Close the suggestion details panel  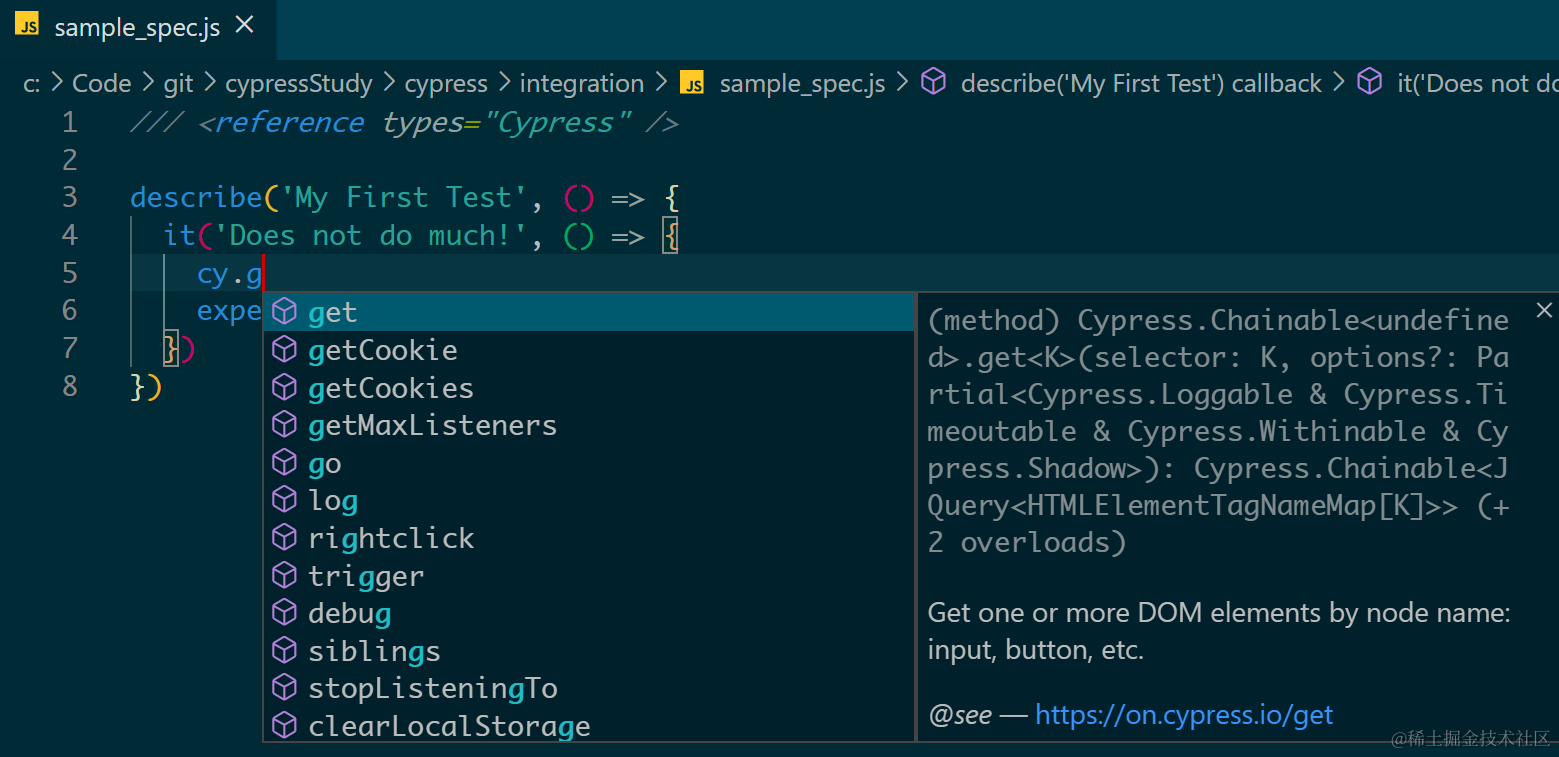(1544, 310)
